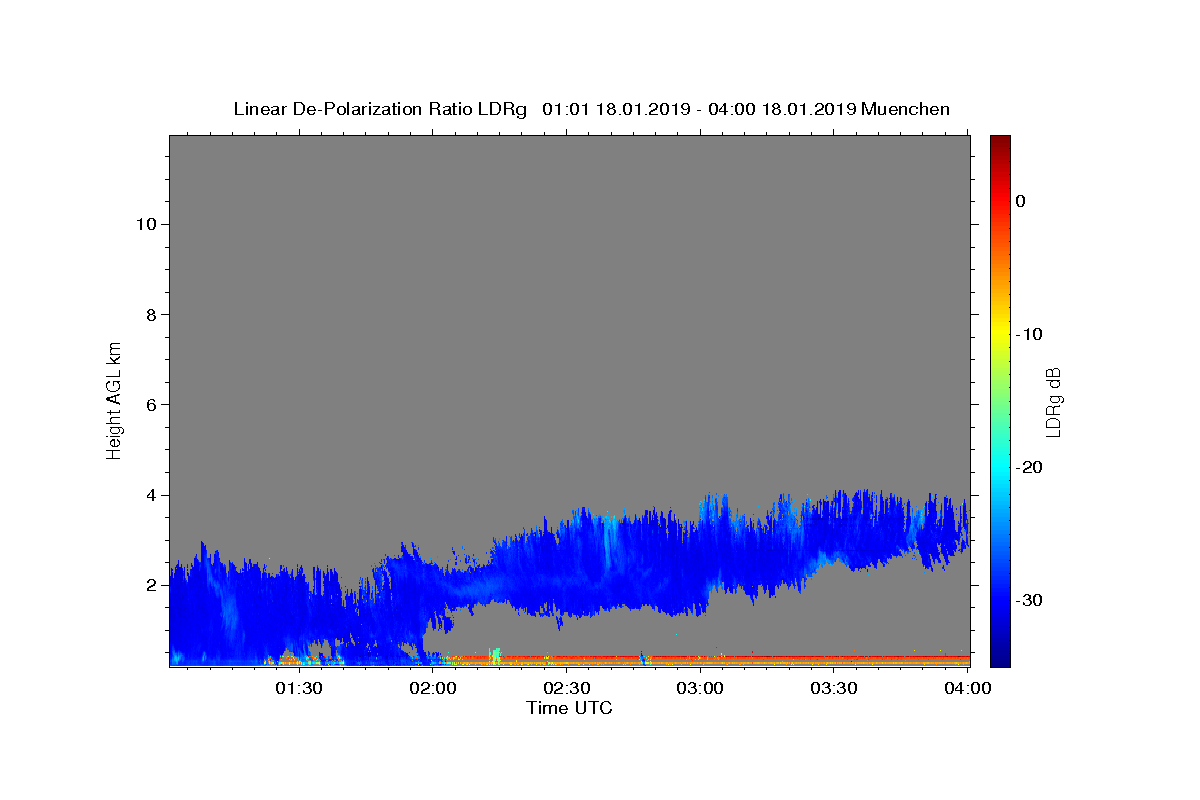The image size is (1200, 800).
Task: Click the '04:00' time tick label
Action: click(x=967, y=688)
